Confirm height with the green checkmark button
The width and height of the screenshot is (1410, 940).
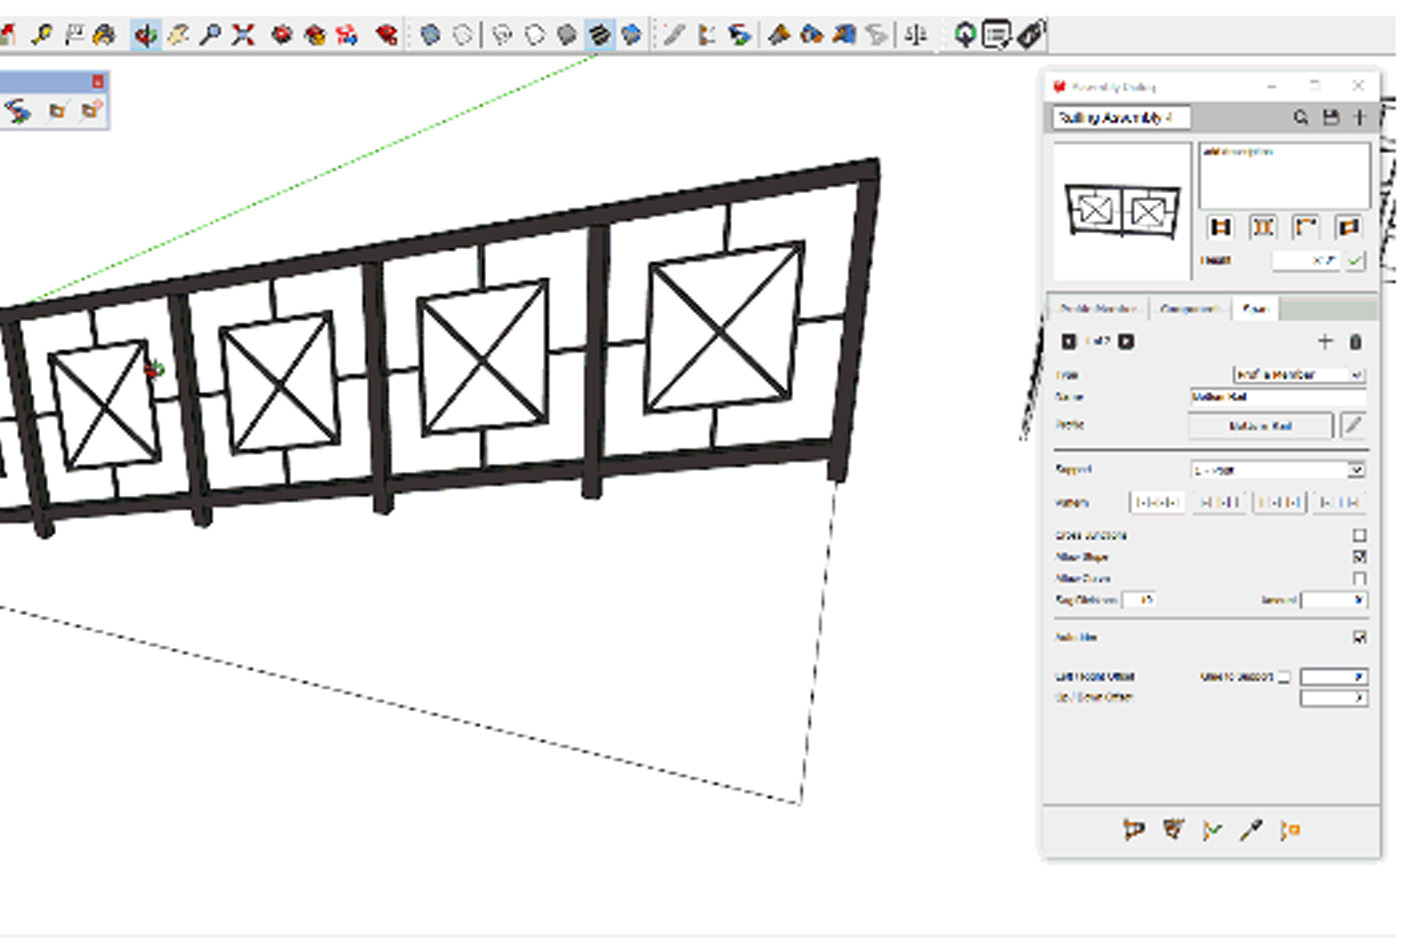click(x=1355, y=261)
